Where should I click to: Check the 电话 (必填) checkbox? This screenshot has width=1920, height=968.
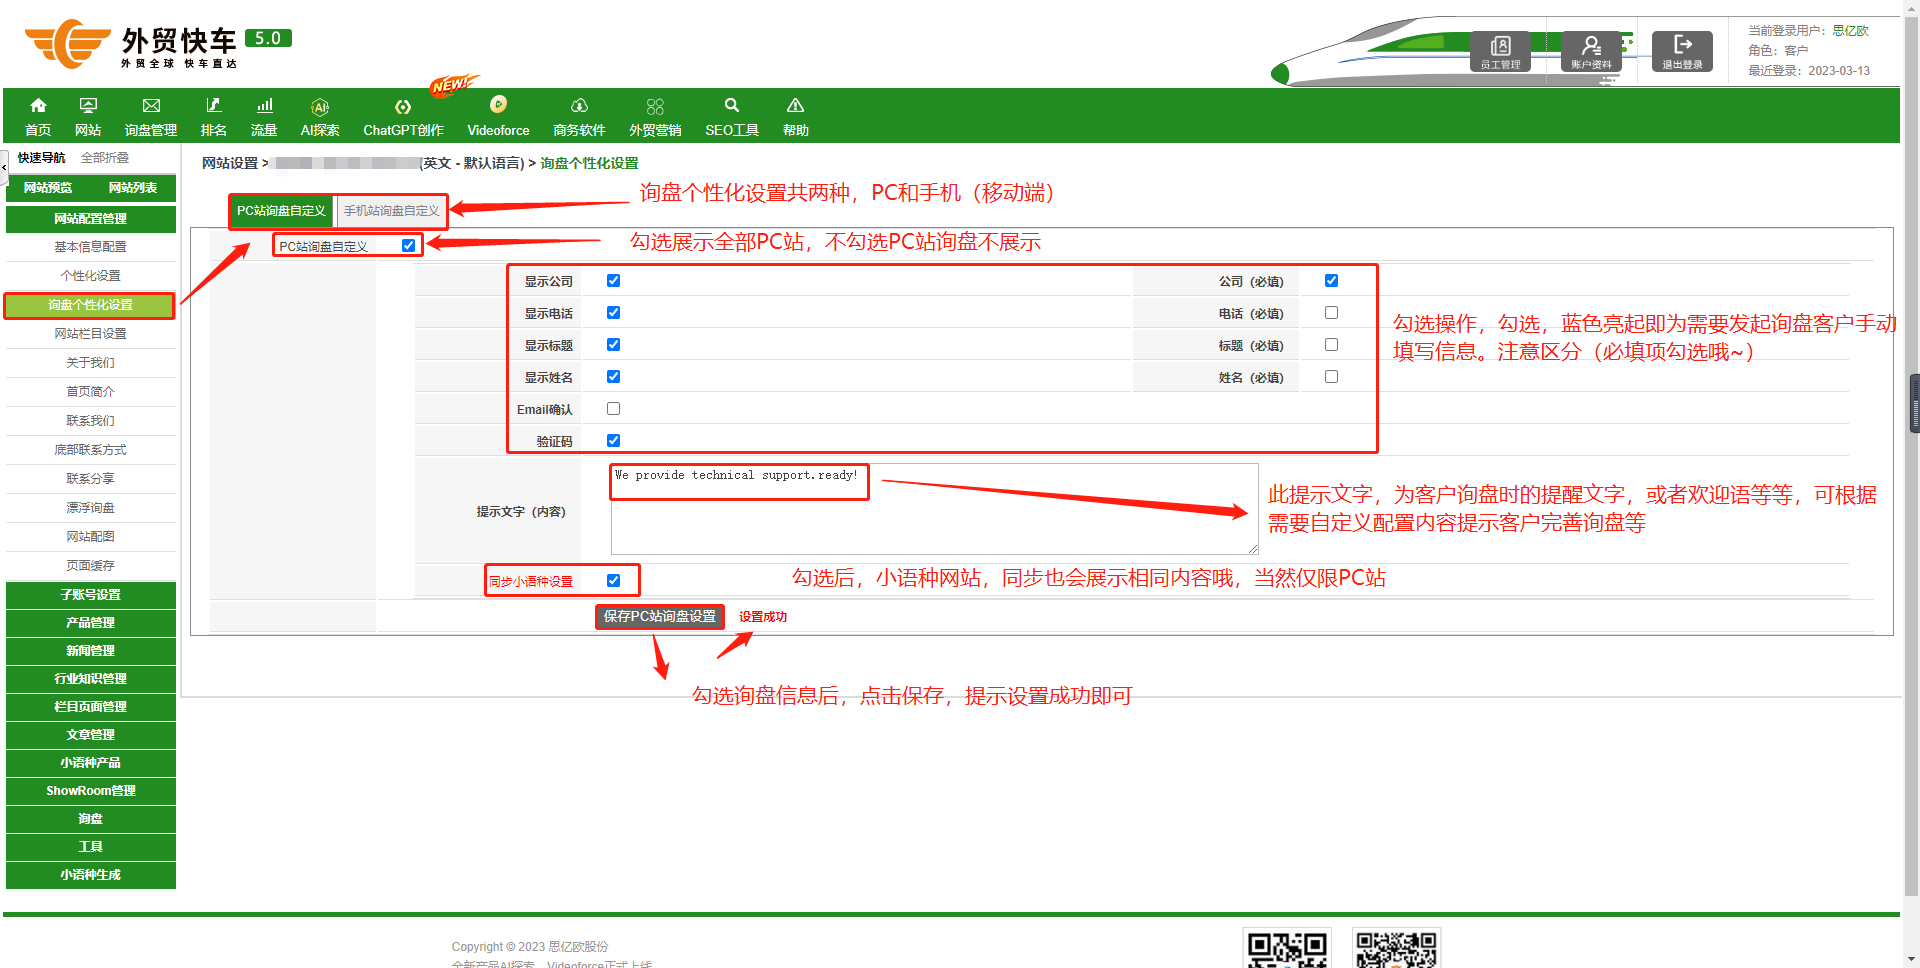tap(1331, 313)
